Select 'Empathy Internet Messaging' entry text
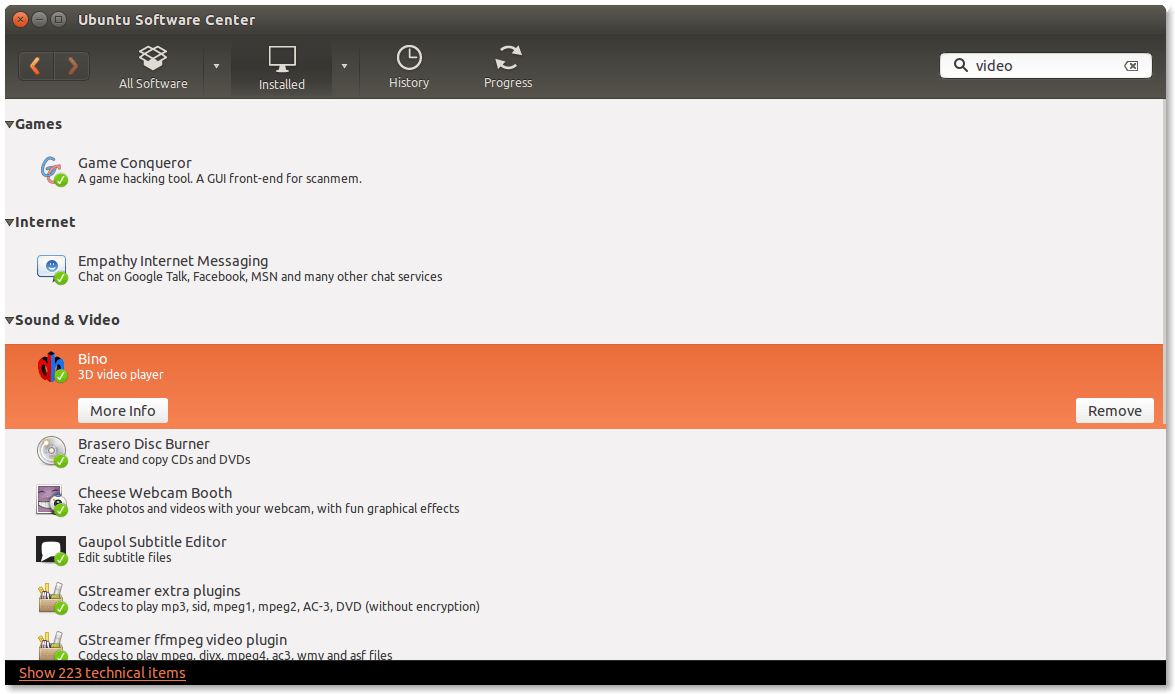This screenshot has height=694, width=1175. click(173, 261)
